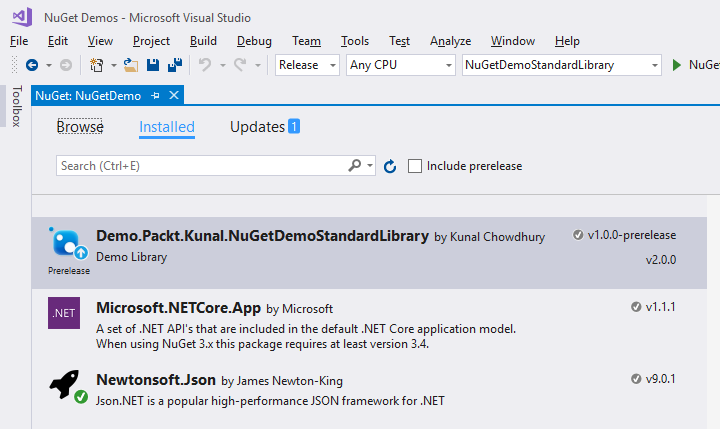
Task: Click the green Start debugging arrow
Action: click(x=676, y=65)
